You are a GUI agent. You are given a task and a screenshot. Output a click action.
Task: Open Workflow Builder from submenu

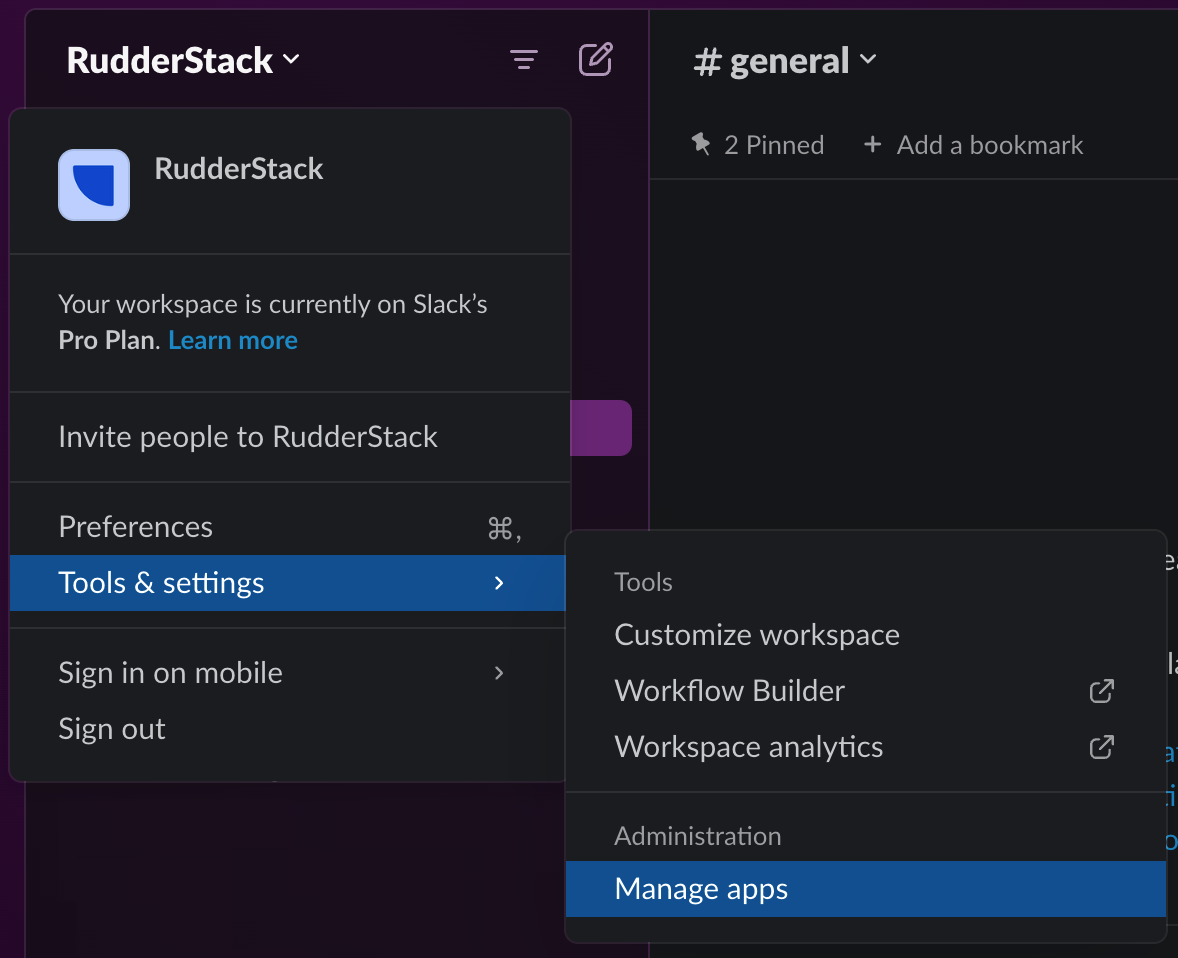pos(866,691)
